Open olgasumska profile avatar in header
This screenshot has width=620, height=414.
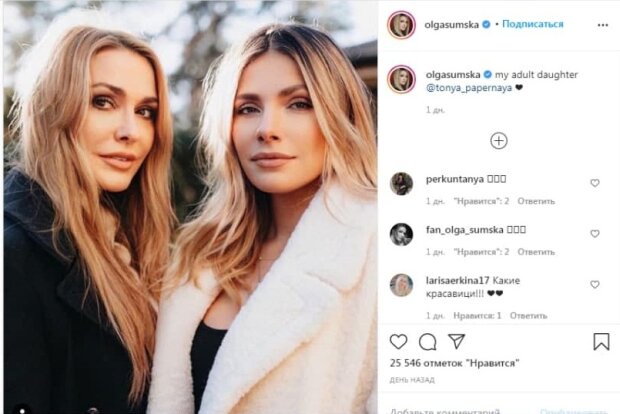pos(401,25)
